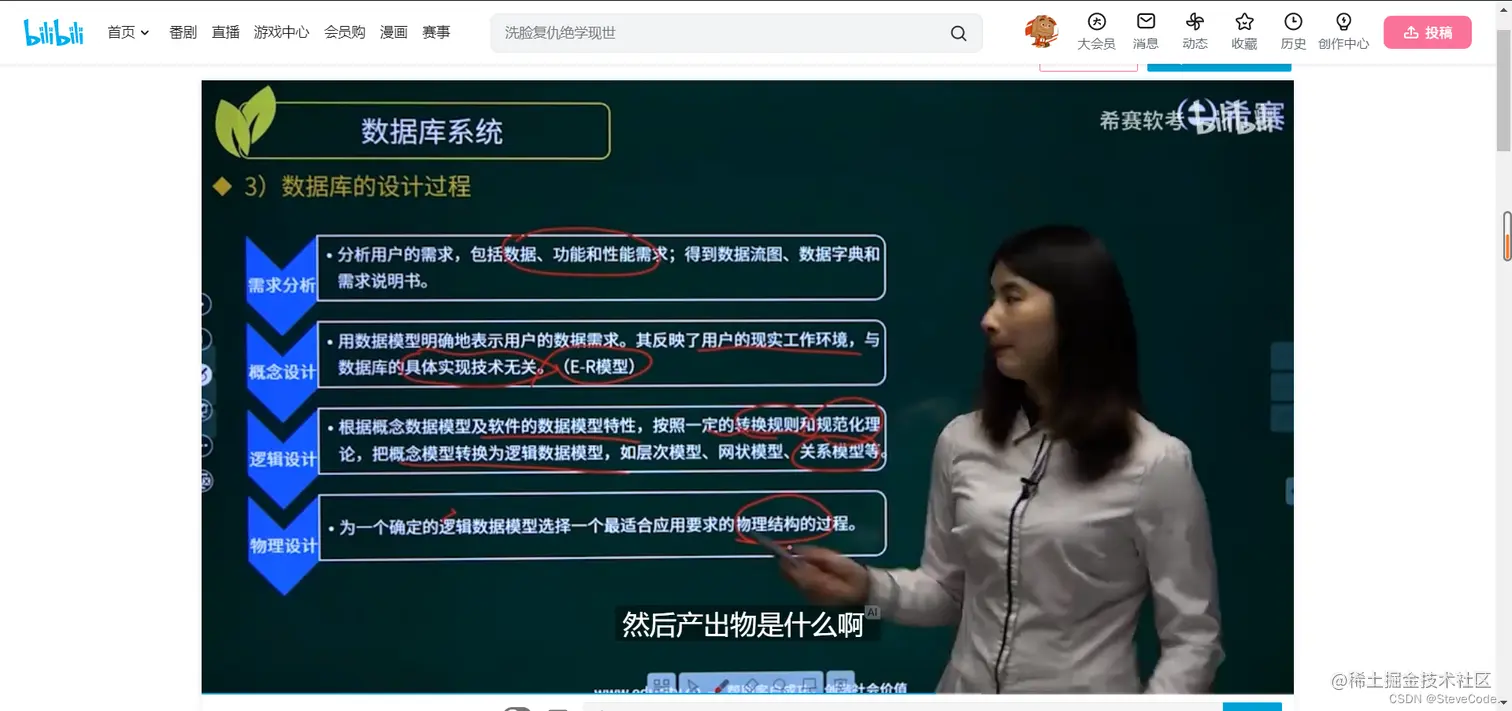
Task: Select 赛事 in the navigation bar
Action: (x=436, y=31)
